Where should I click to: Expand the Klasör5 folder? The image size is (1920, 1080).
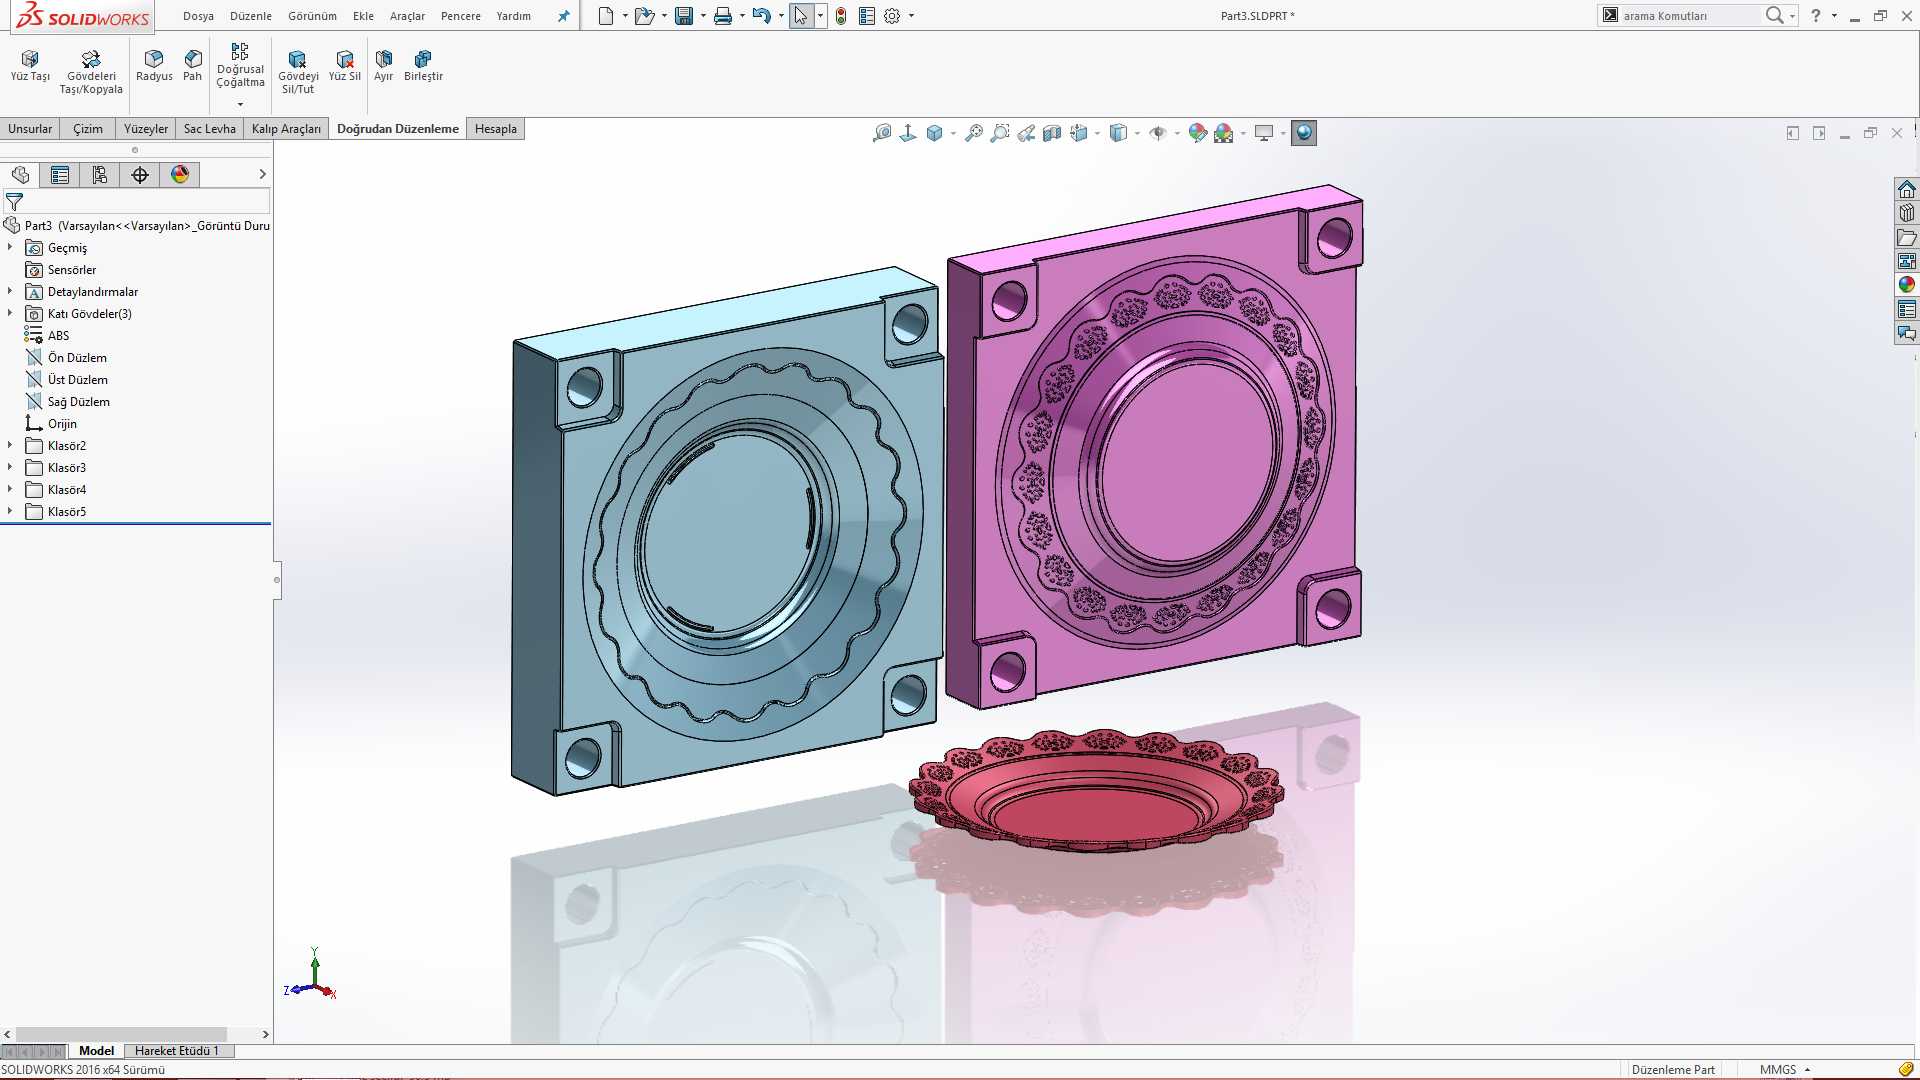[10, 511]
